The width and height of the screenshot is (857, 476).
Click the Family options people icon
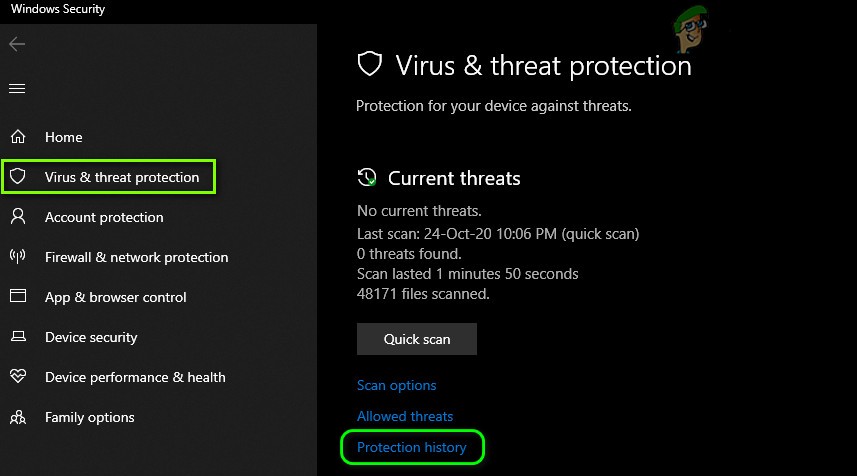(x=17, y=417)
